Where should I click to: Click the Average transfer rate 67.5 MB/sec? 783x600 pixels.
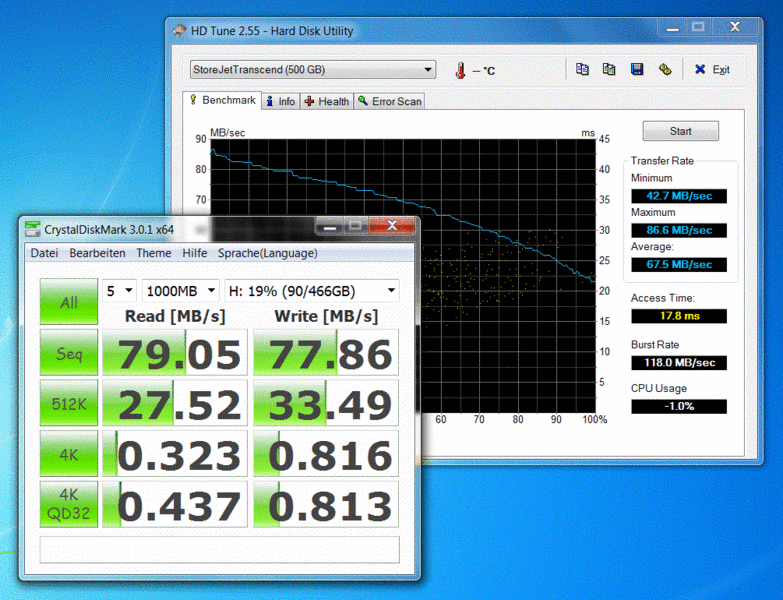point(679,265)
